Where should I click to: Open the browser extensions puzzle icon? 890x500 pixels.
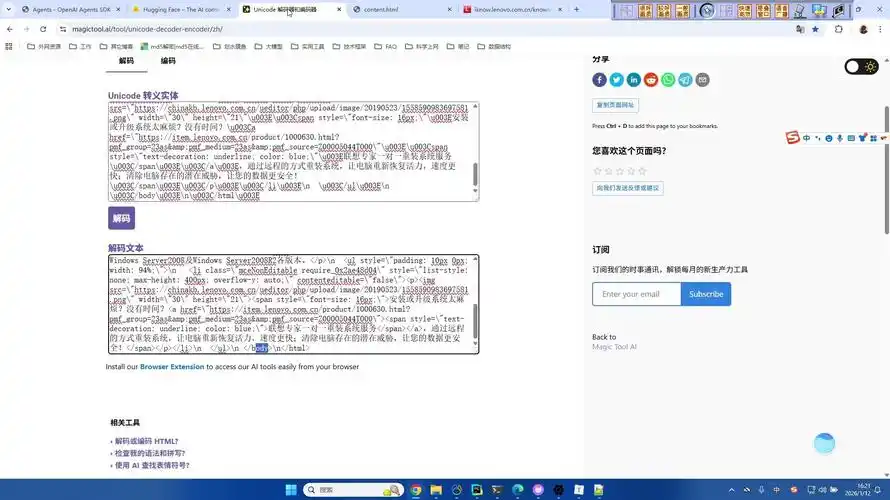(839, 29)
